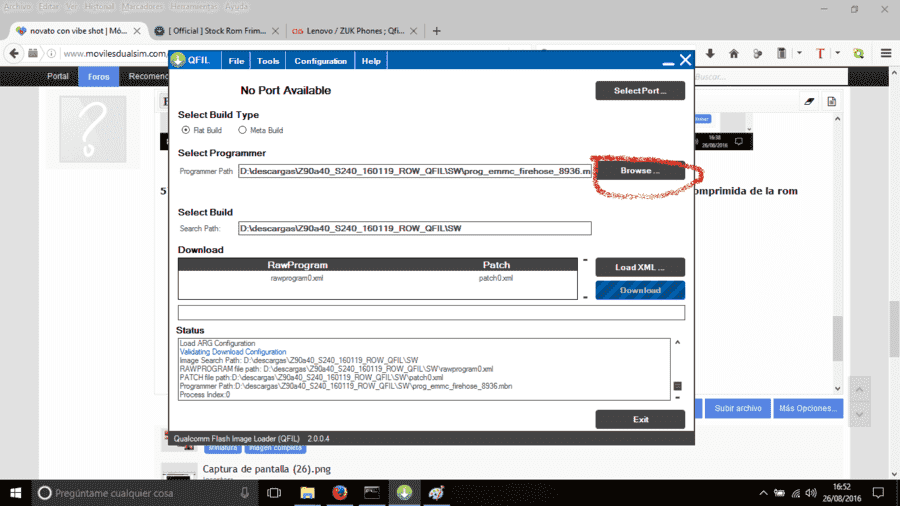Click the network icon in system tray
The height and width of the screenshot is (506, 900).
coord(796,493)
